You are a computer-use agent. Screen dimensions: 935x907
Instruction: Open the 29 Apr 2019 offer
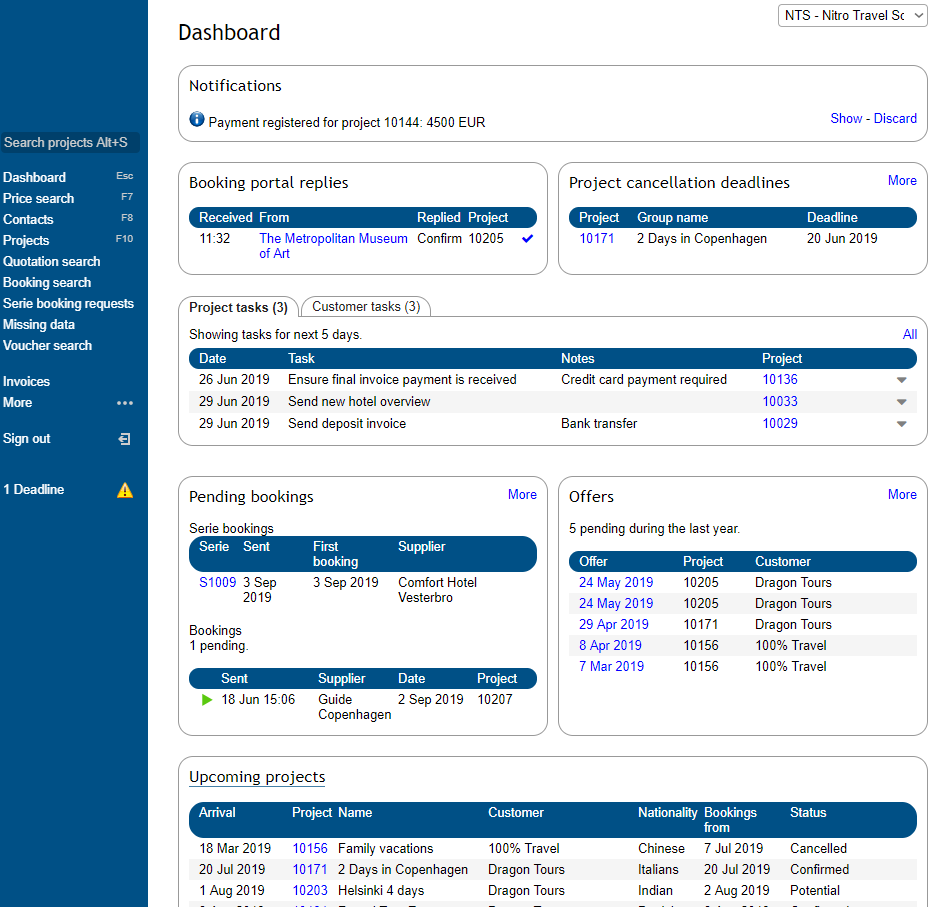coord(614,624)
